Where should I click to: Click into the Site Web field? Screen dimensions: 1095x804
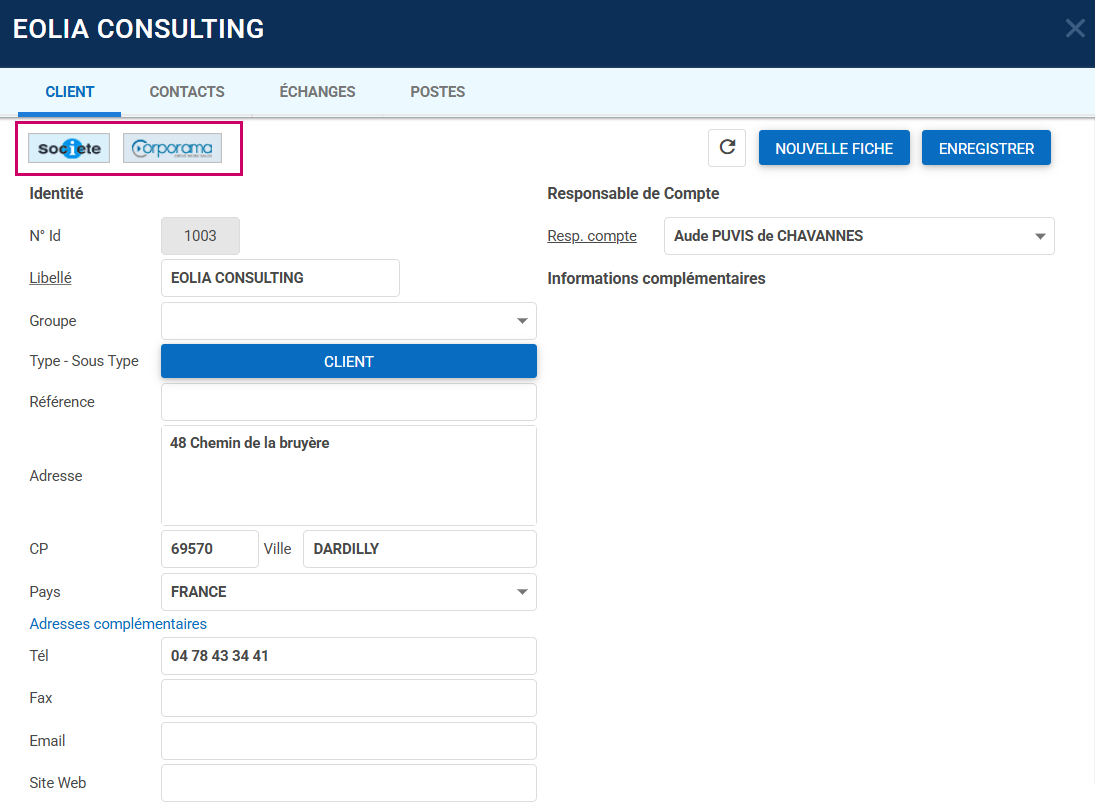pos(348,783)
